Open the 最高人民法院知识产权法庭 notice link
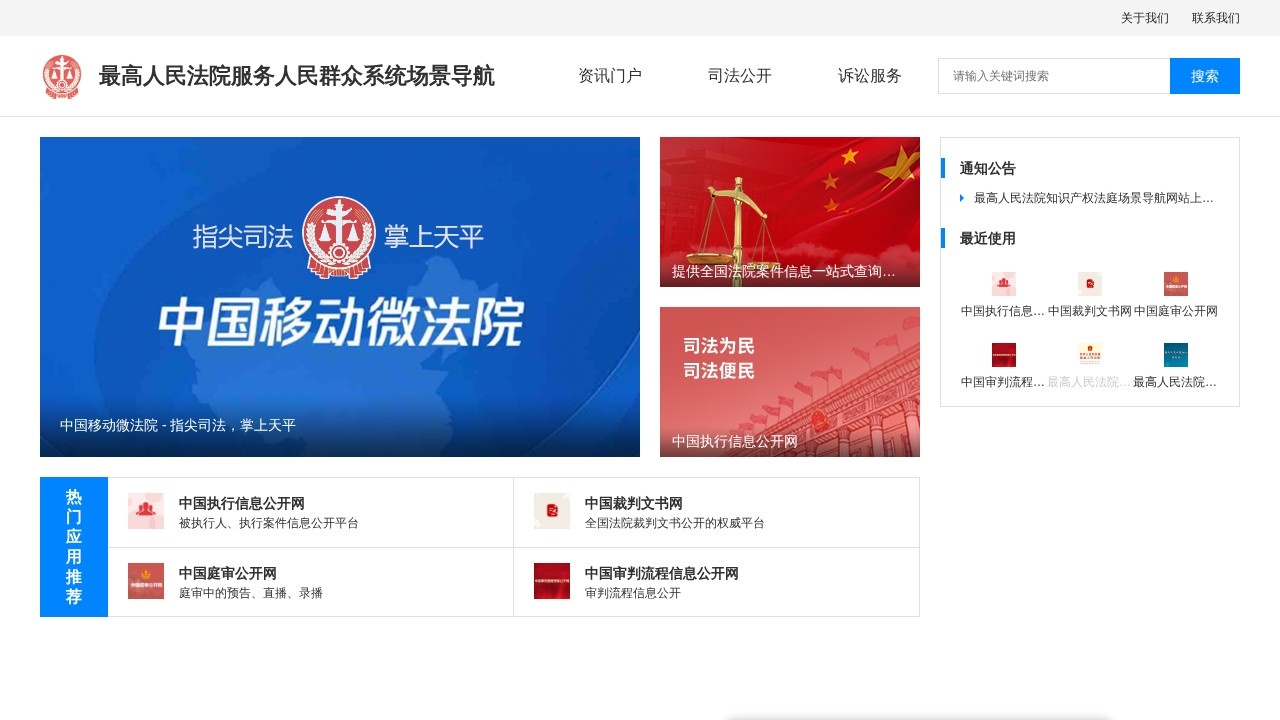The image size is (1280, 720). point(1094,198)
